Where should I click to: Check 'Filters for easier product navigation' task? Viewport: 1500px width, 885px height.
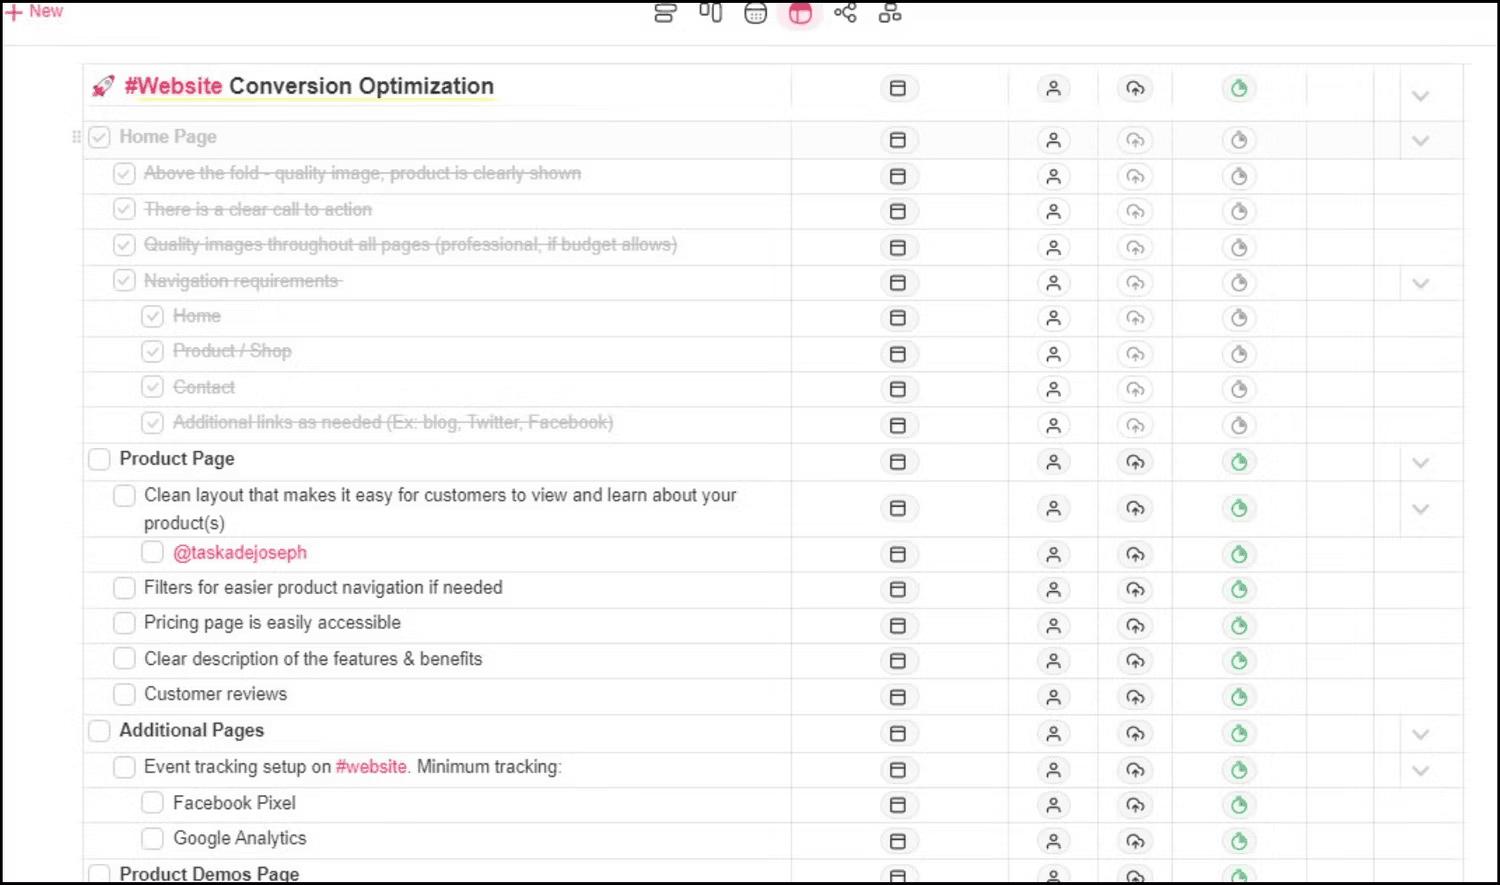[x=124, y=588]
